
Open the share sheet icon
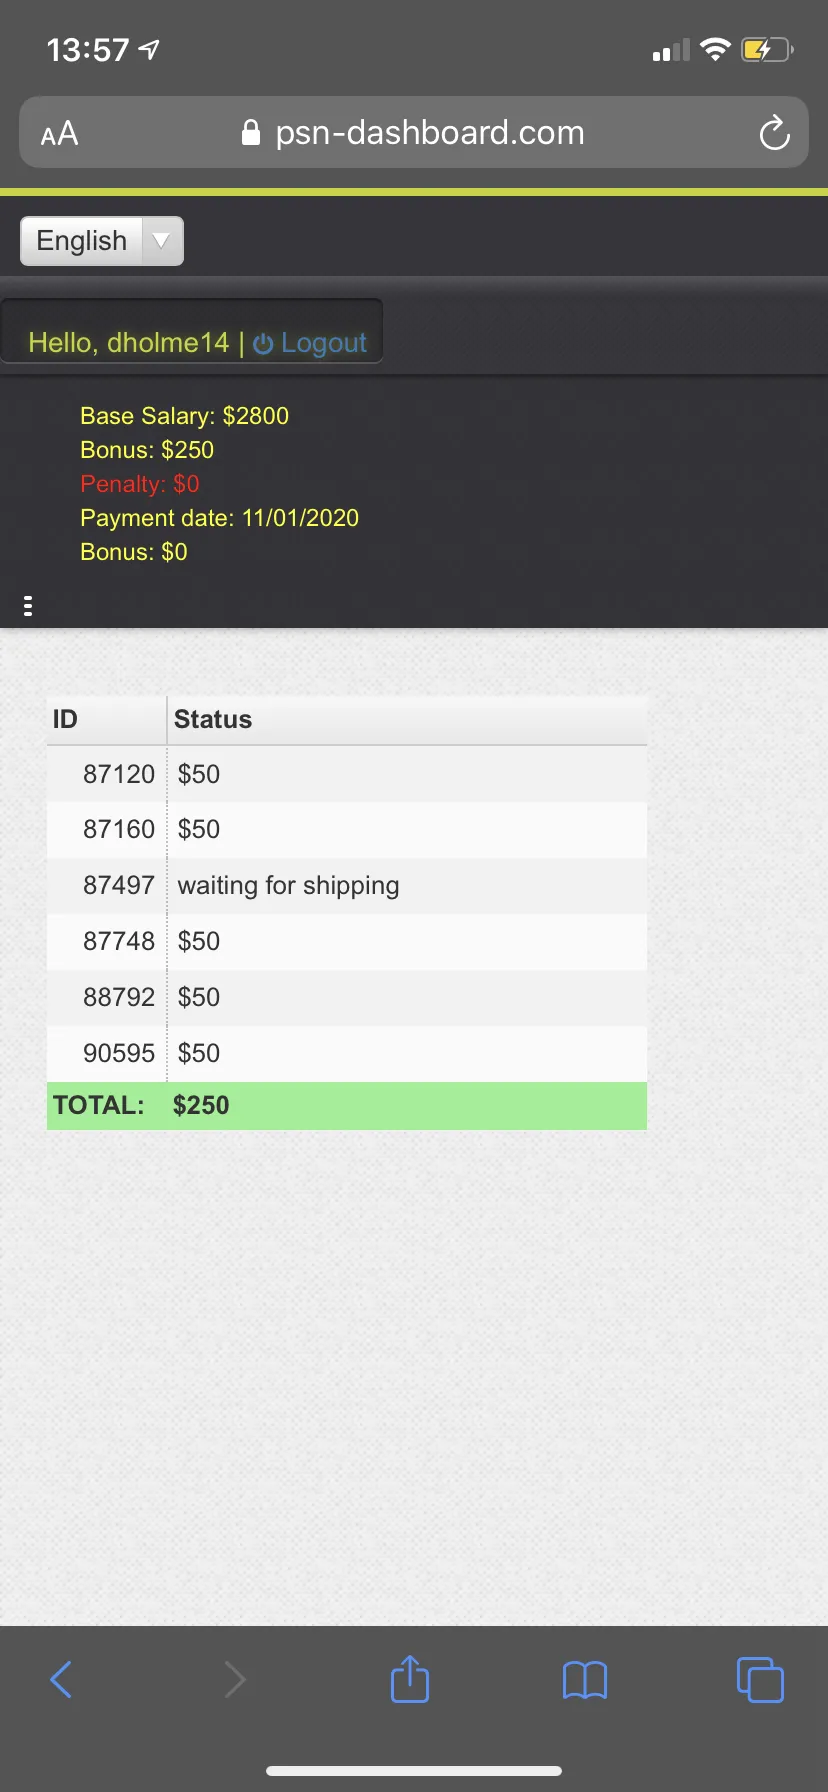coord(410,1678)
